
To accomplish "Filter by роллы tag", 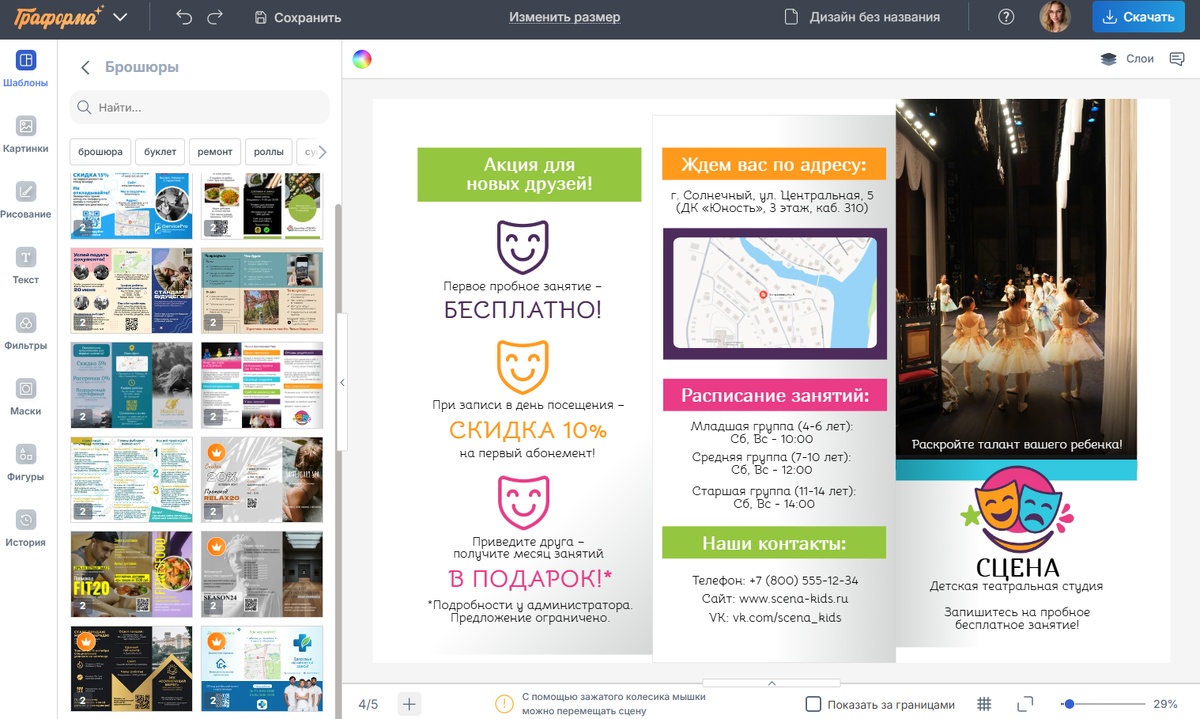I will pos(269,152).
